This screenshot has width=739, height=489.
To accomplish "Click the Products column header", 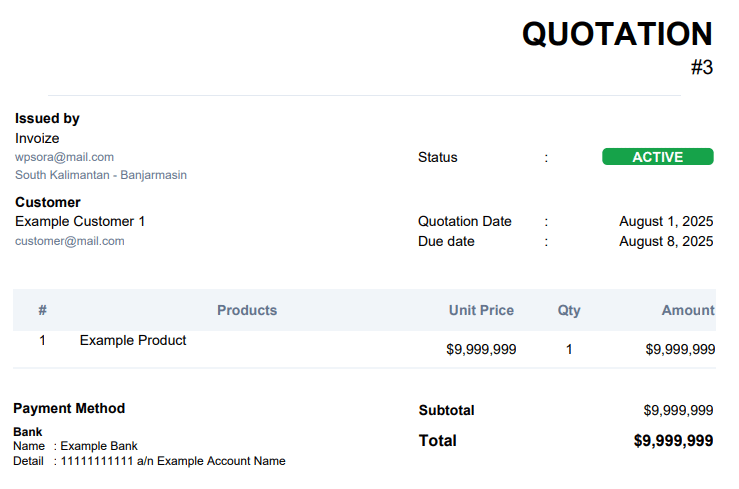I will [x=247, y=310].
